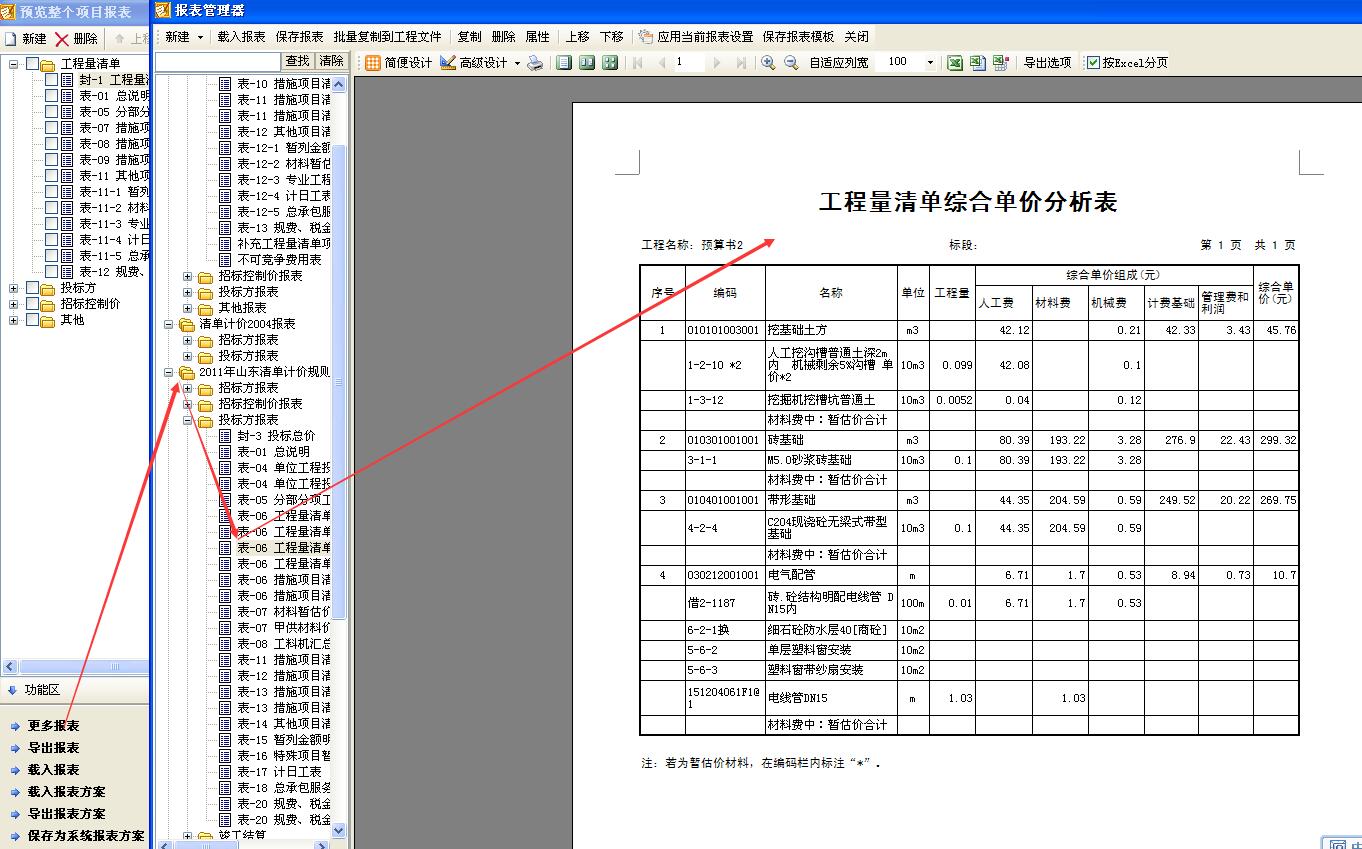
Task: Click the 高级设计 ruler icon
Action: click(x=447, y=62)
